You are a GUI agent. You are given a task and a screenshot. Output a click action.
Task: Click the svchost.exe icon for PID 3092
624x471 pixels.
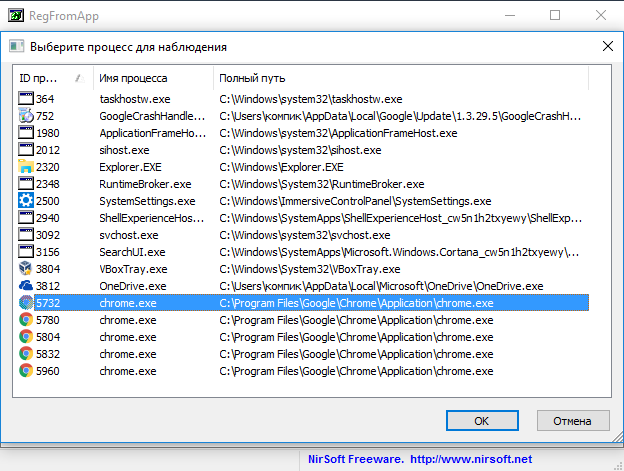(x=26, y=235)
